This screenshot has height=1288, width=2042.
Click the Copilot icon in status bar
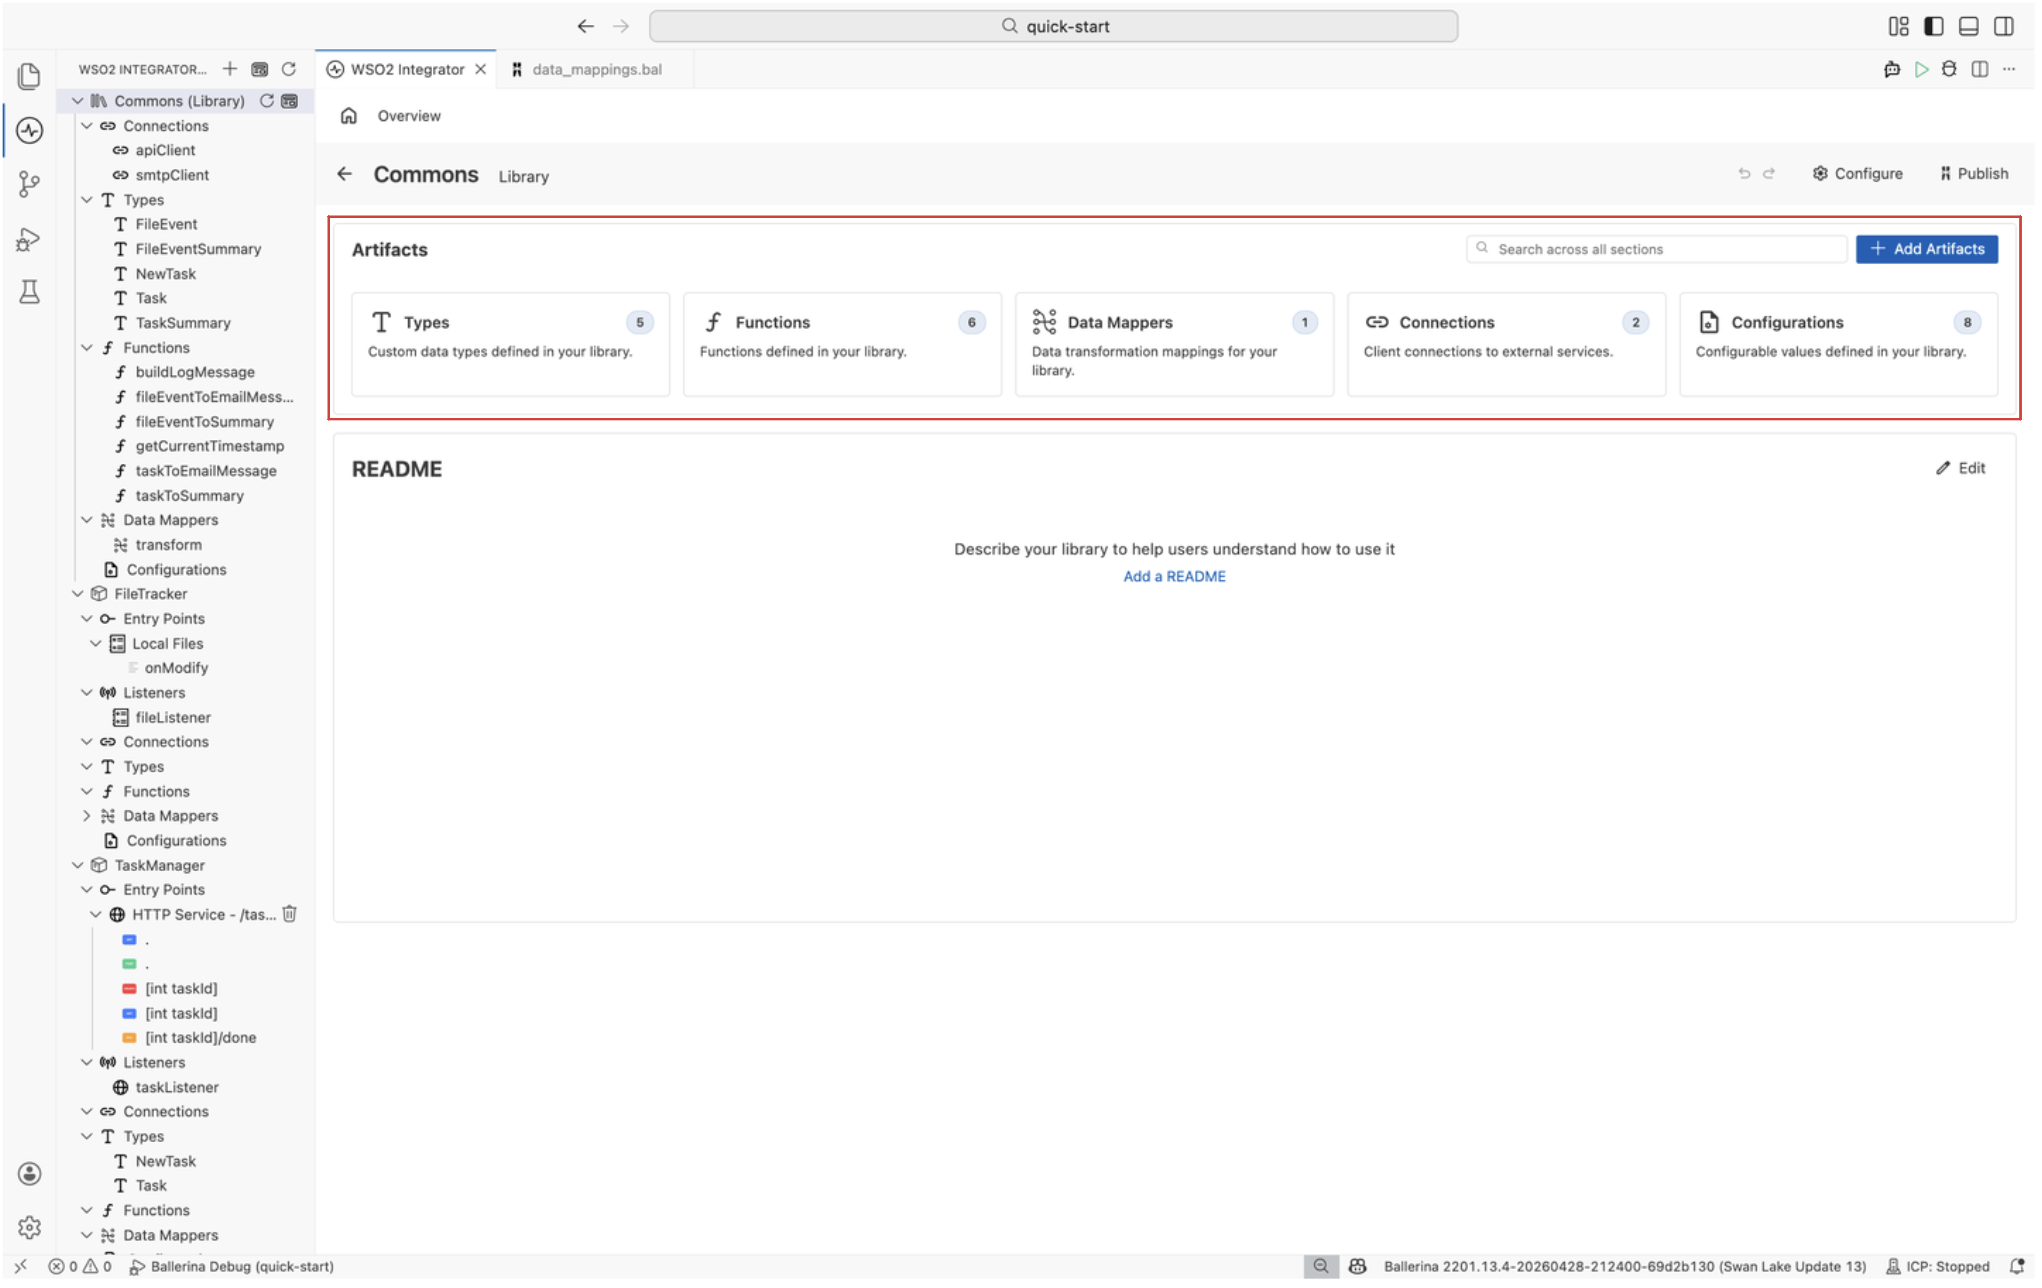(1357, 1267)
